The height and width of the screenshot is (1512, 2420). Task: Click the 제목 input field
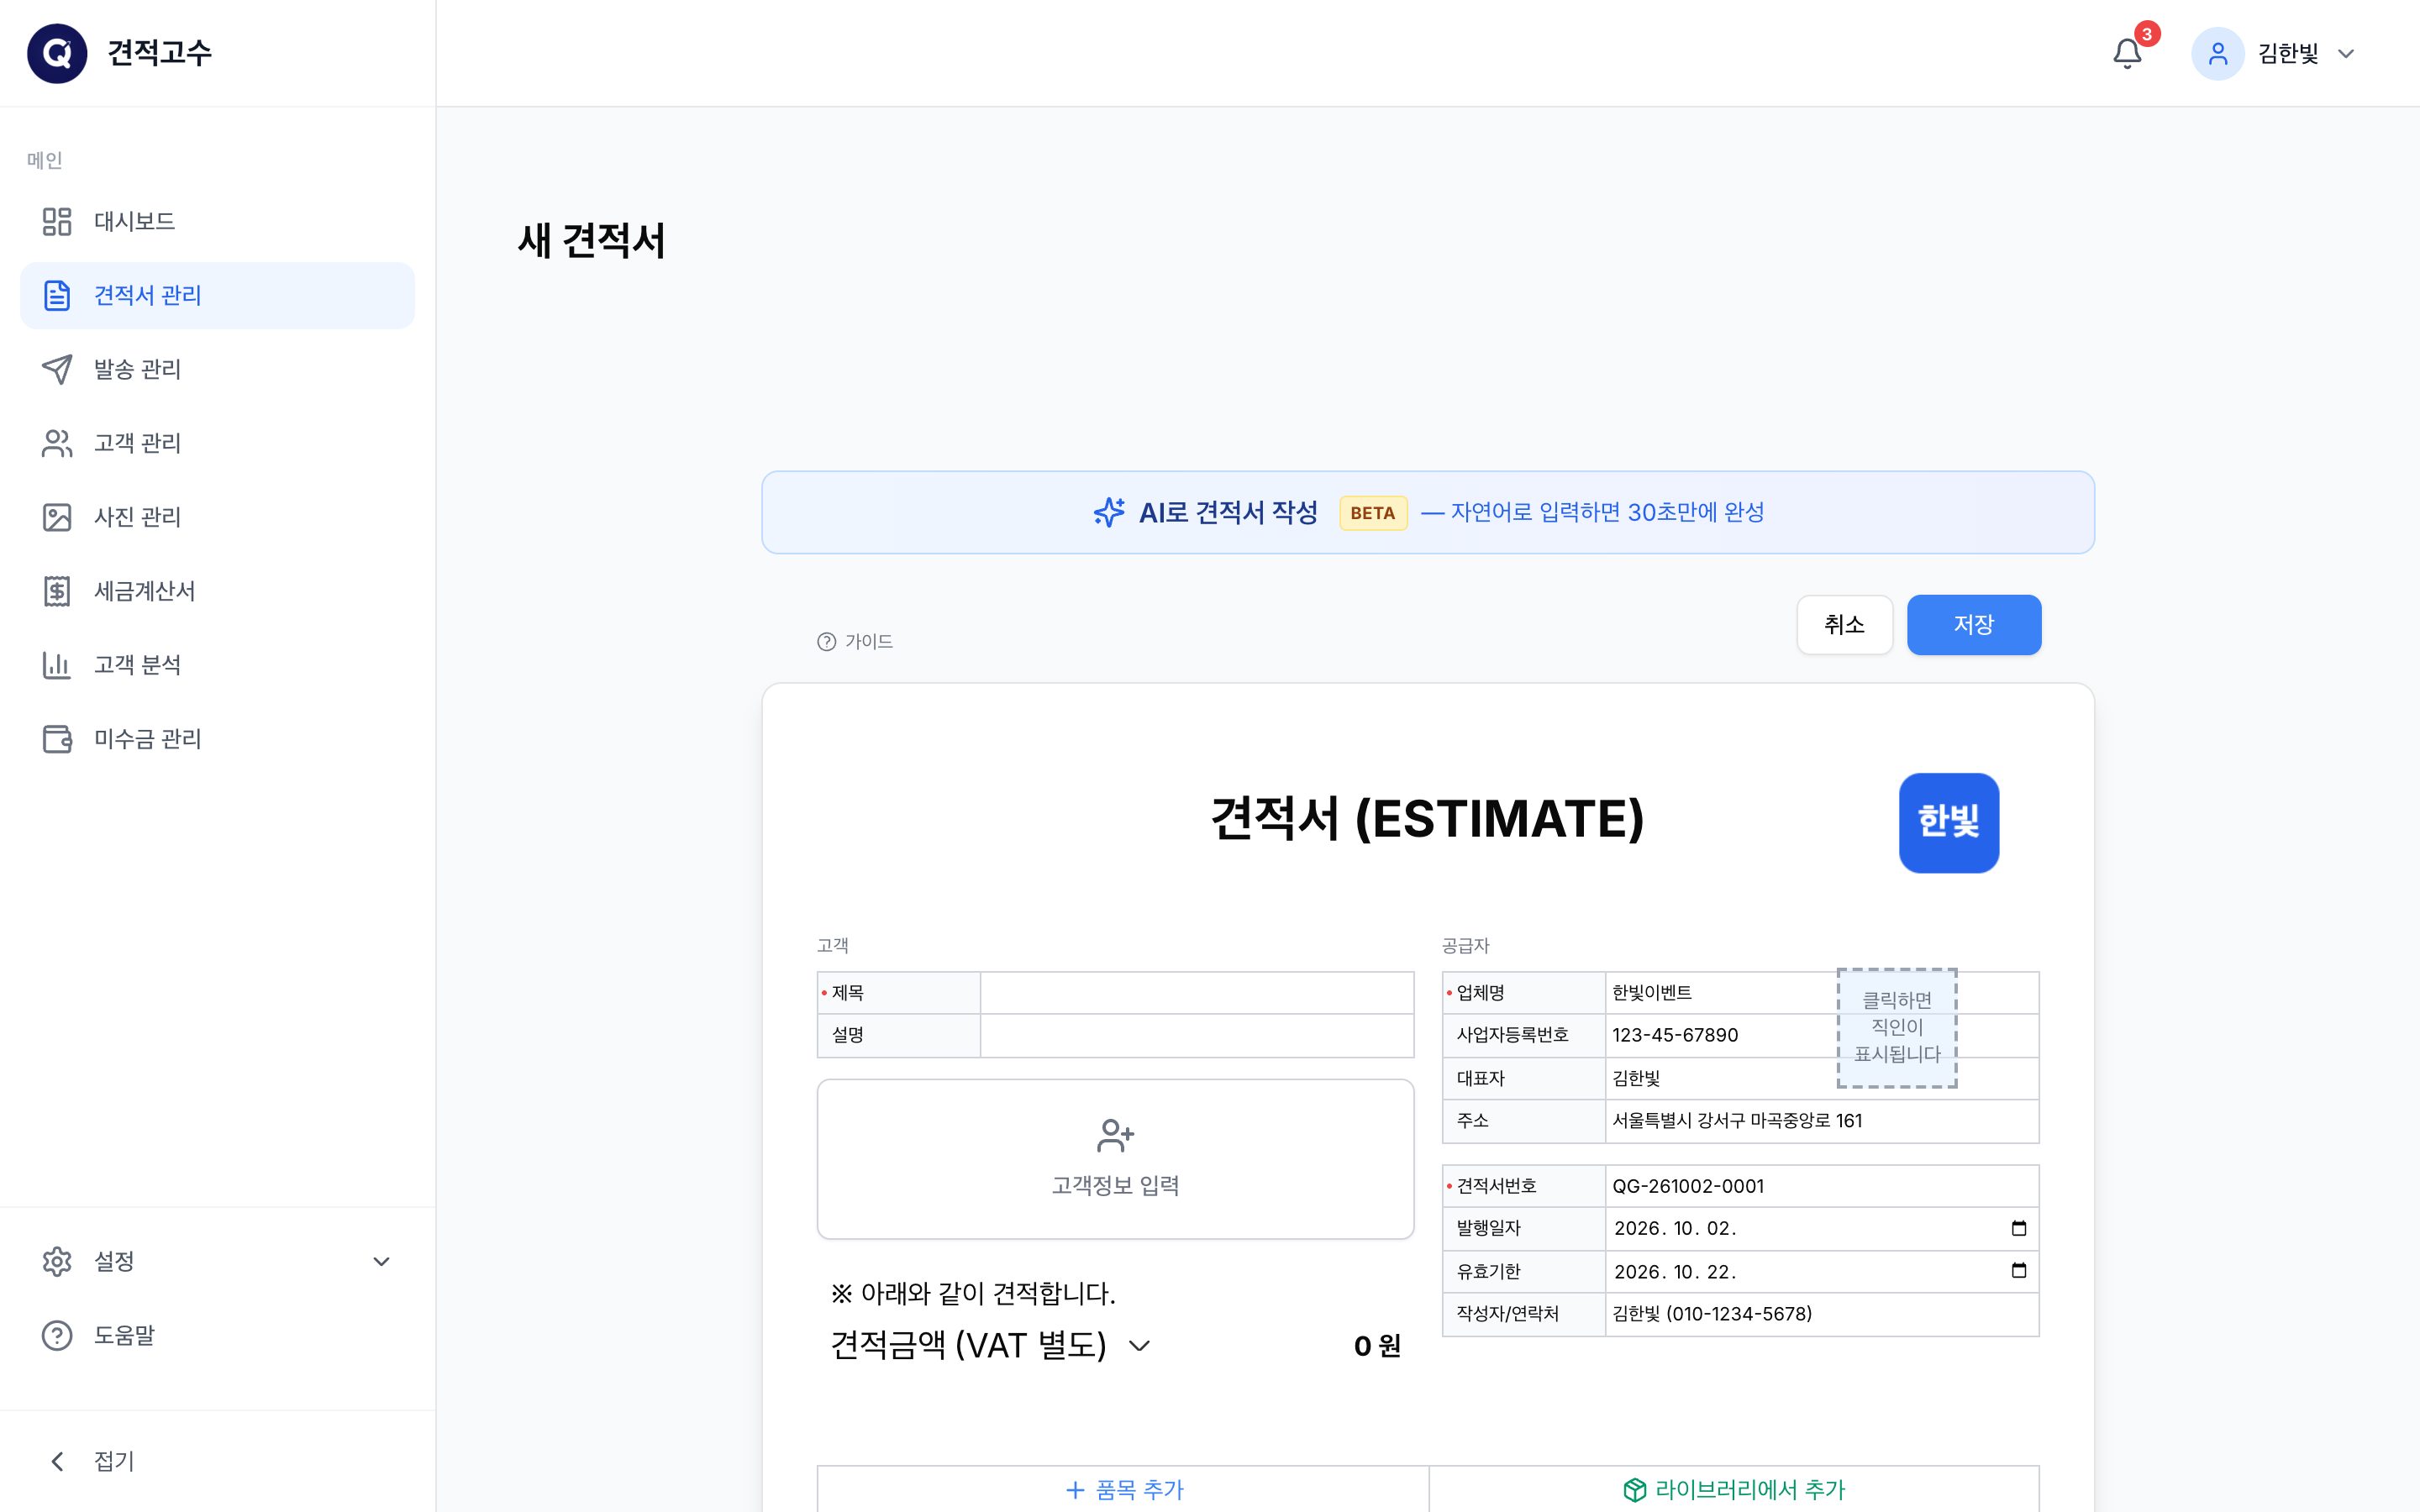click(x=1197, y=993)
